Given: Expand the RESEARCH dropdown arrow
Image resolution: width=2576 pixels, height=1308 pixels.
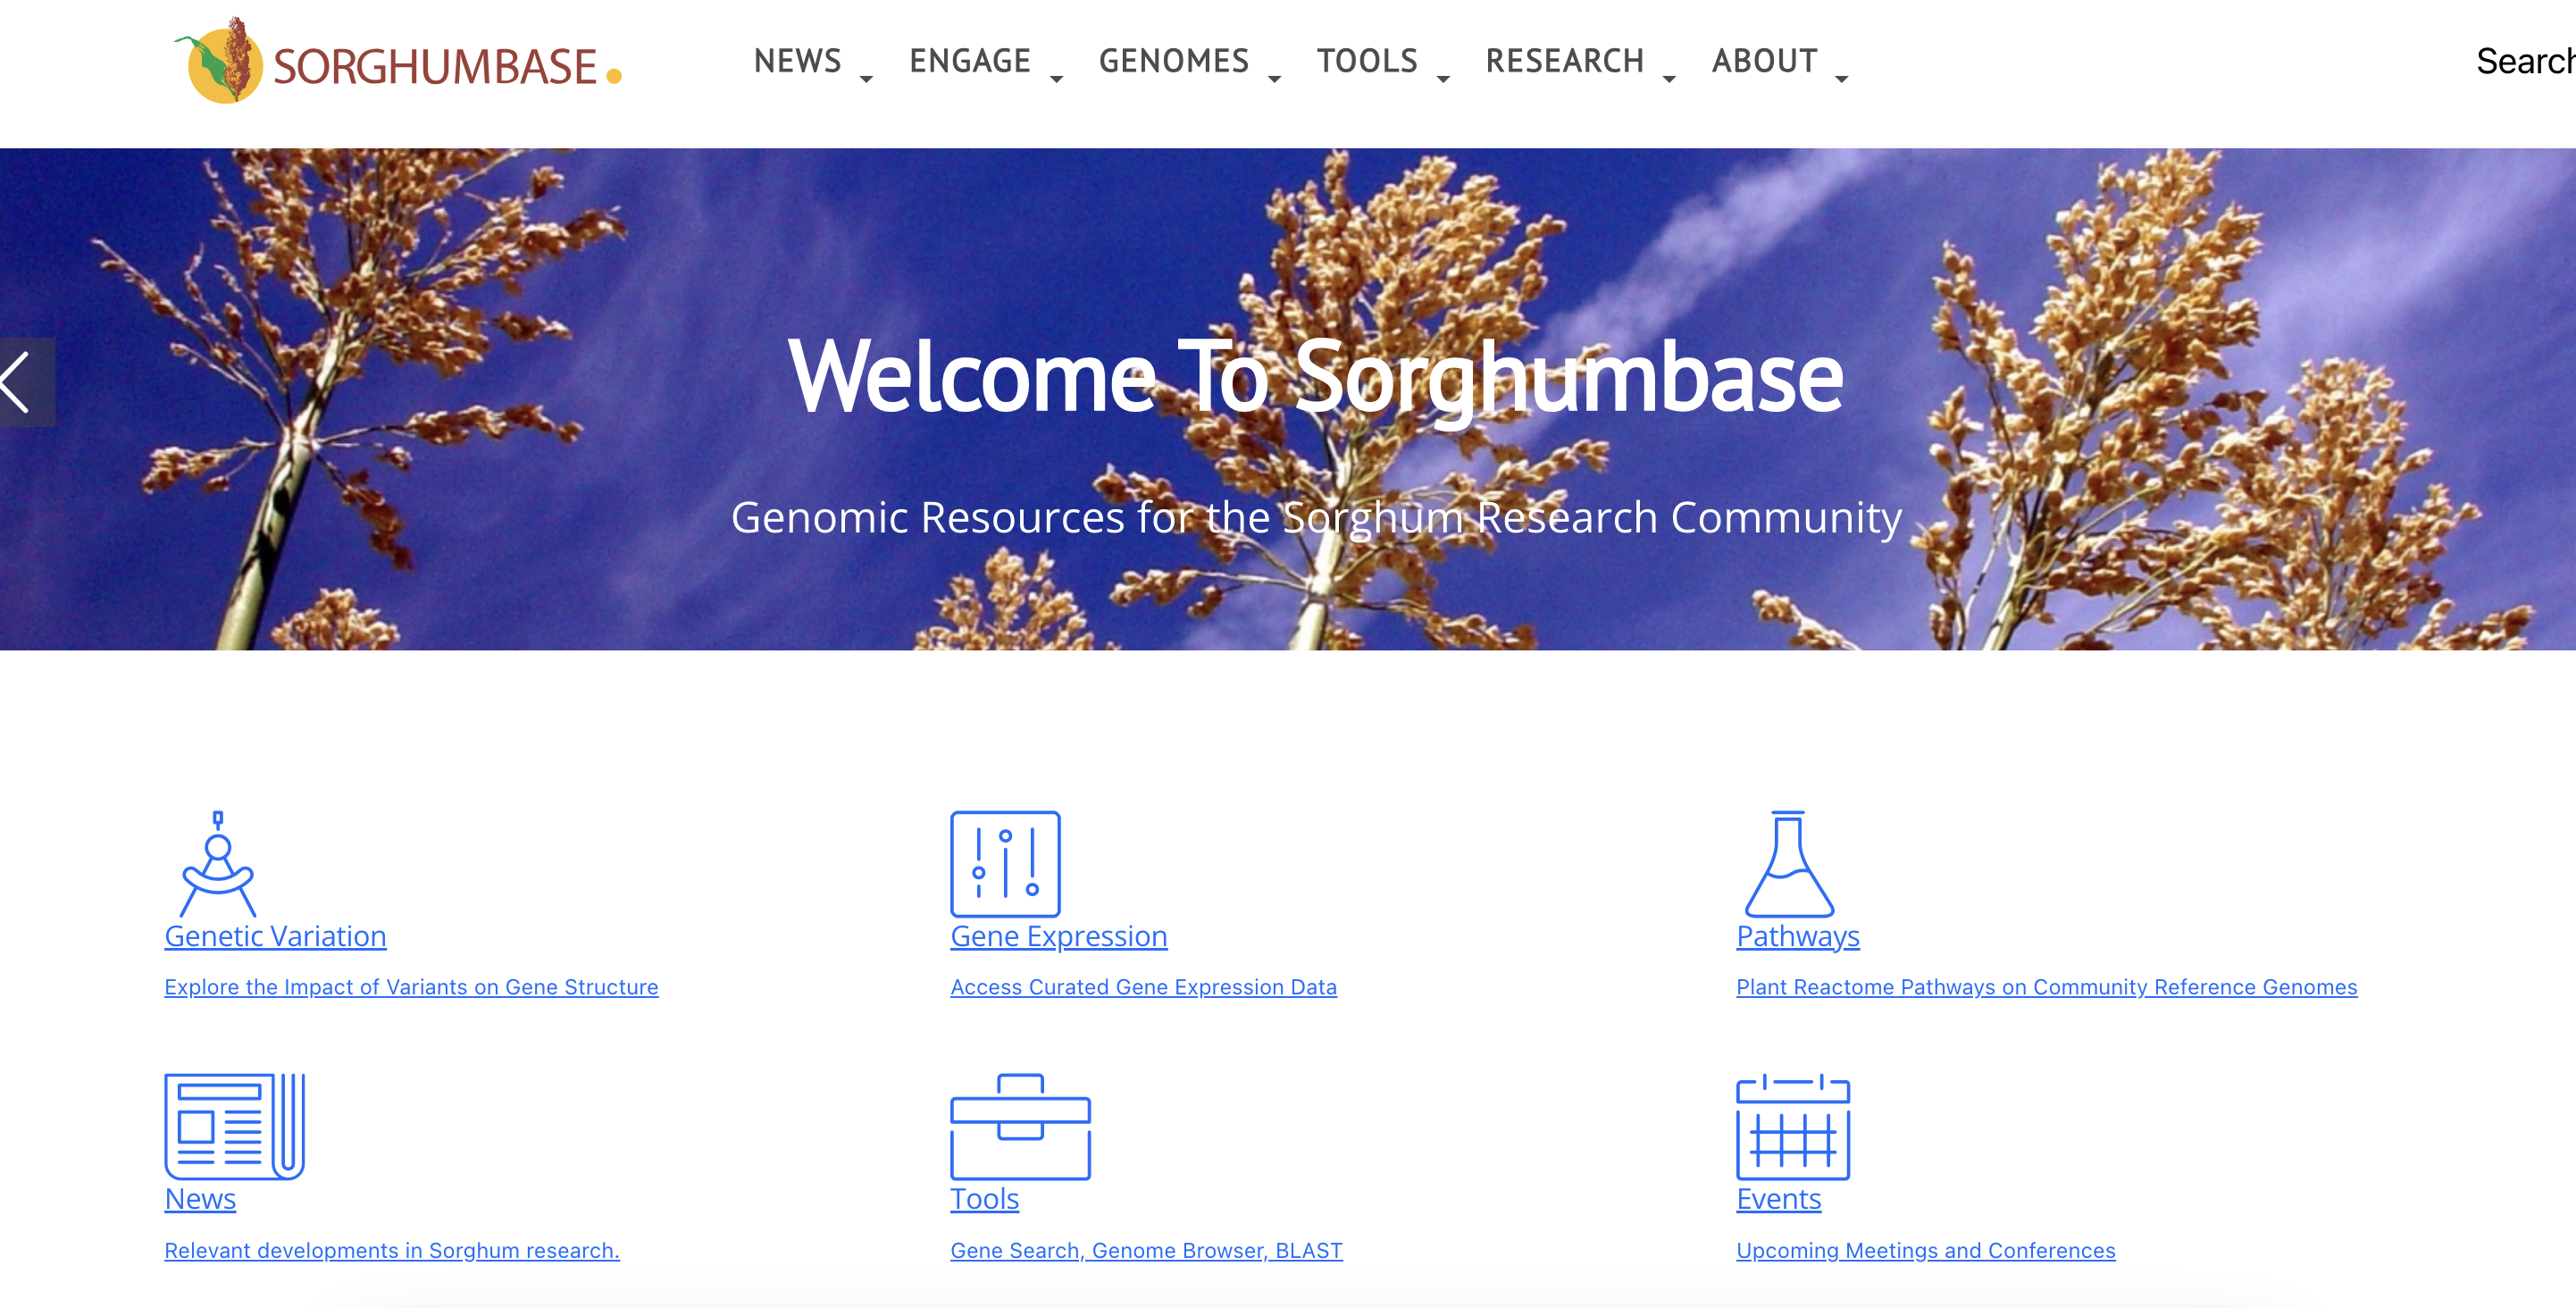Looking at the screenshot, I should pos(1669,78).
